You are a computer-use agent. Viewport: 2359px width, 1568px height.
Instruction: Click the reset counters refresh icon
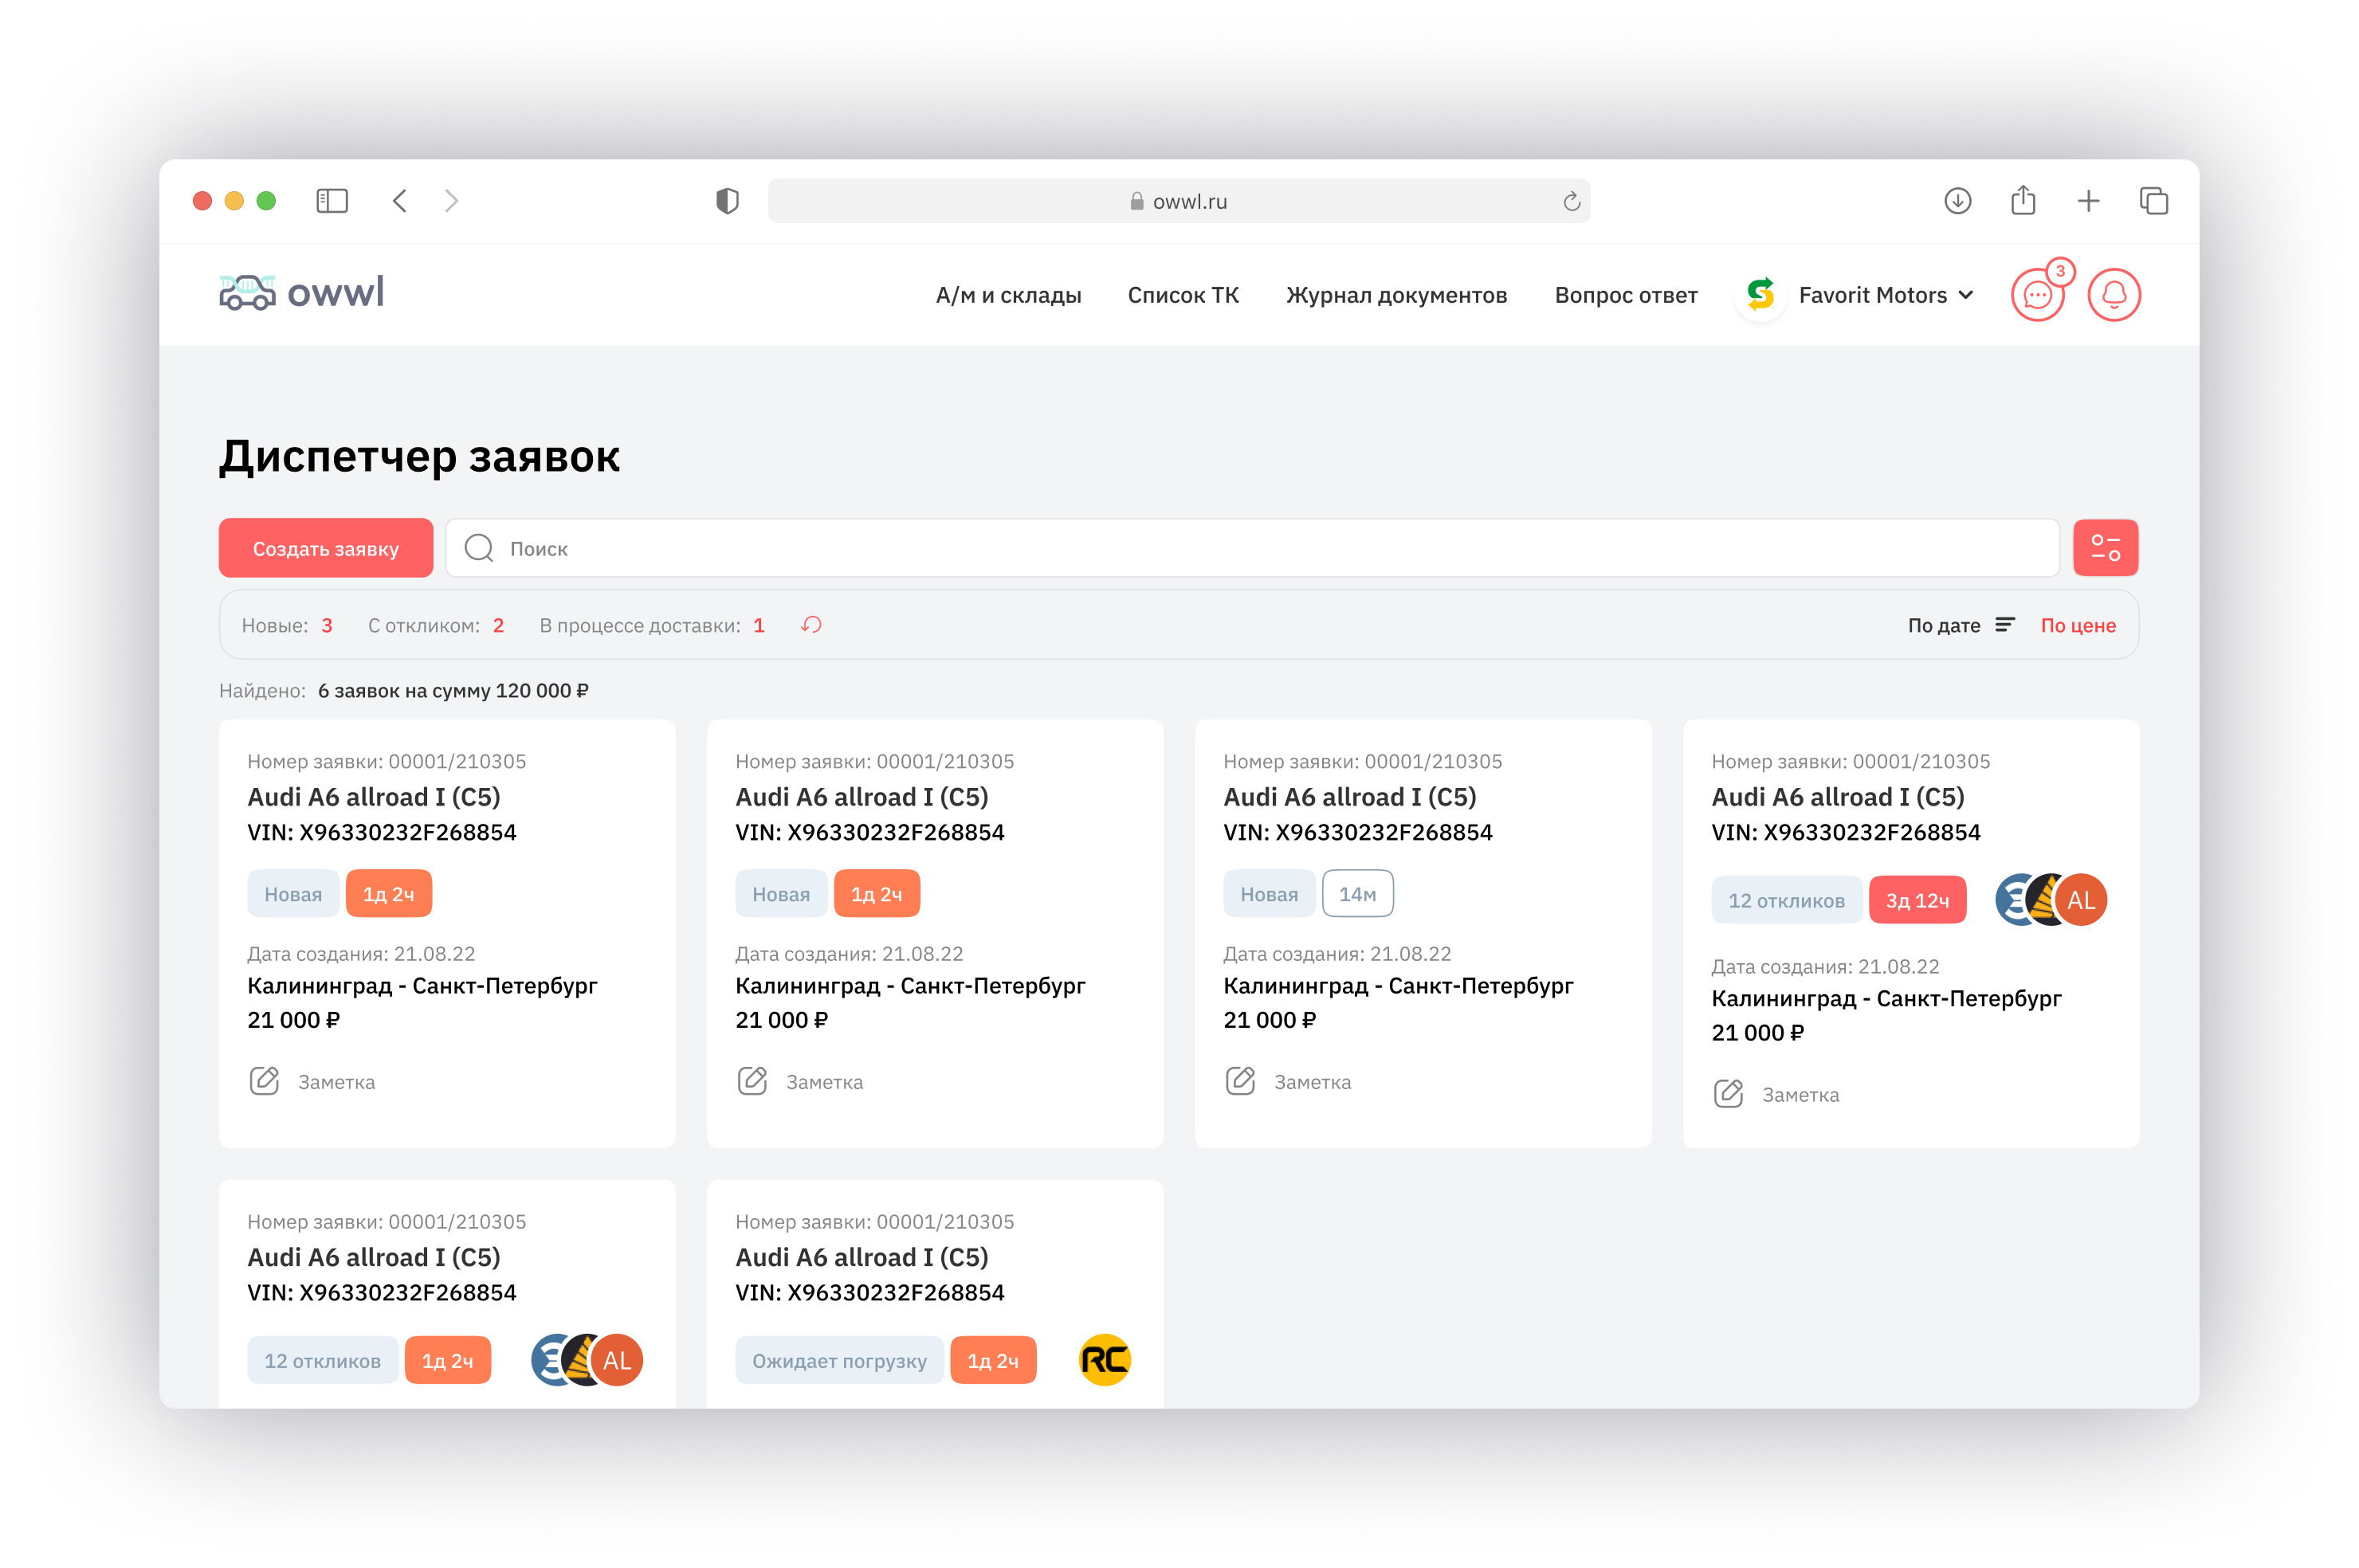[x=811, y=625]
